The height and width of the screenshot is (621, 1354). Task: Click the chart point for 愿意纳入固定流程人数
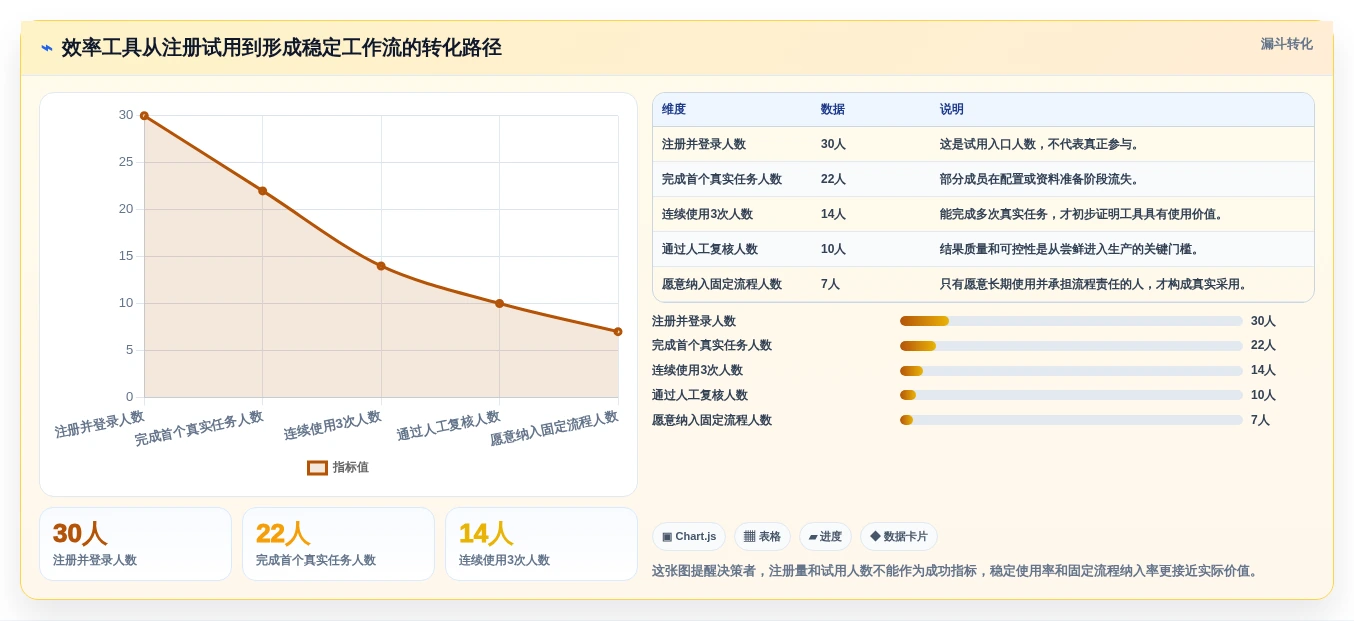tap(618, 332)
